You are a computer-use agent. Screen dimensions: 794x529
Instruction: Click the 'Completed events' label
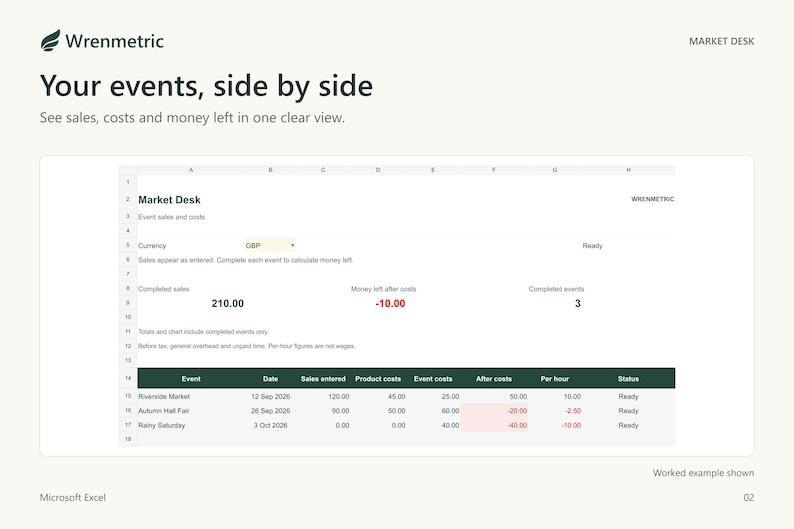[556, 289]
